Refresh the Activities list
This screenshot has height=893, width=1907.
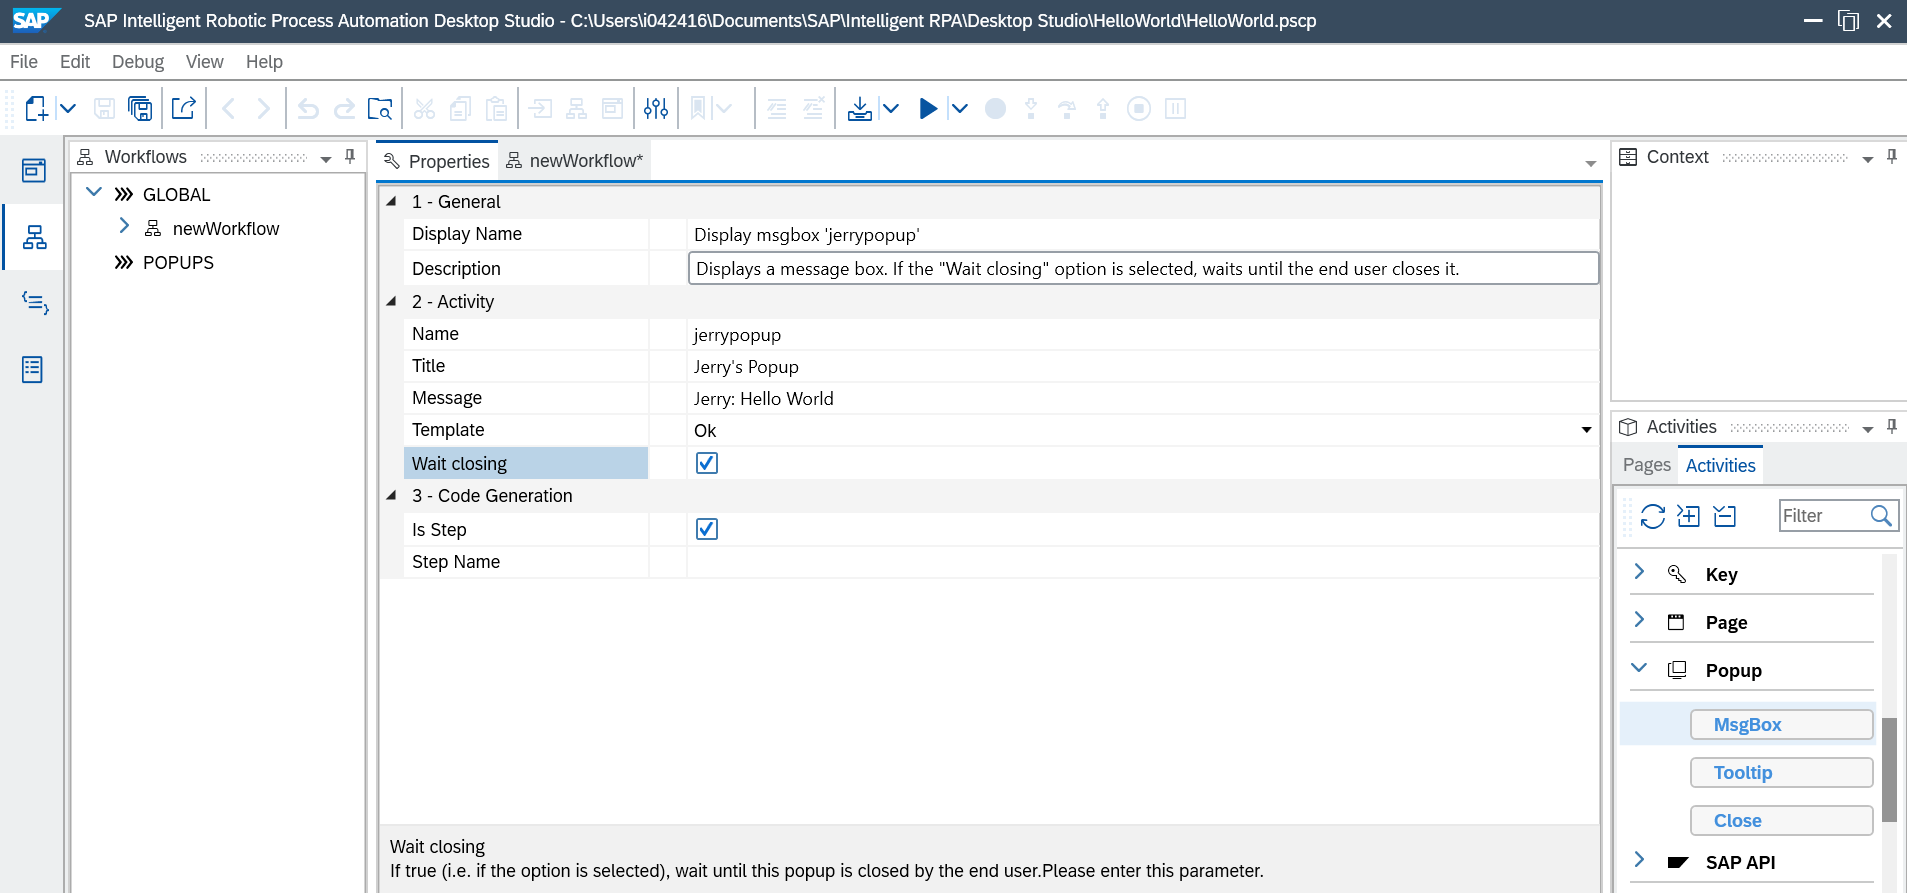[1652, 516]
